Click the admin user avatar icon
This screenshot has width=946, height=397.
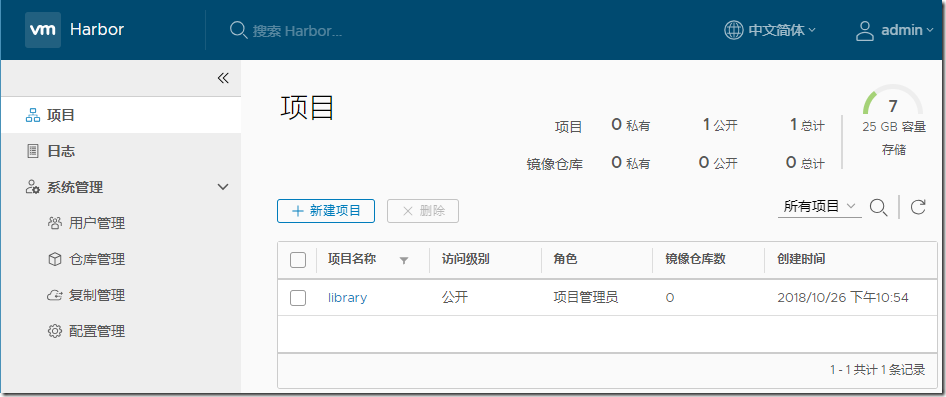[865, 31]
